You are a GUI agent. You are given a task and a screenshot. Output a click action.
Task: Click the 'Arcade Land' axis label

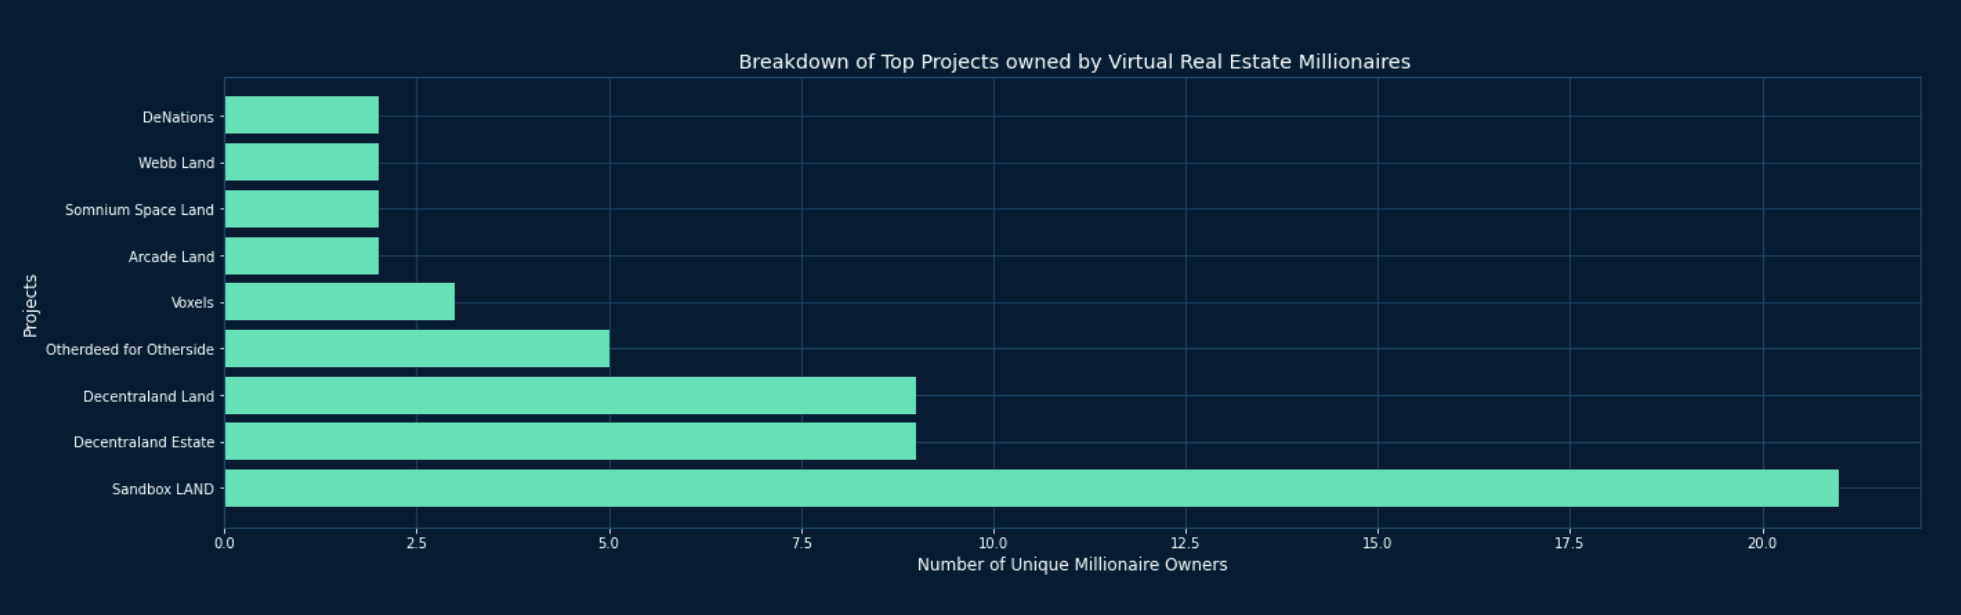pos(171,257)
